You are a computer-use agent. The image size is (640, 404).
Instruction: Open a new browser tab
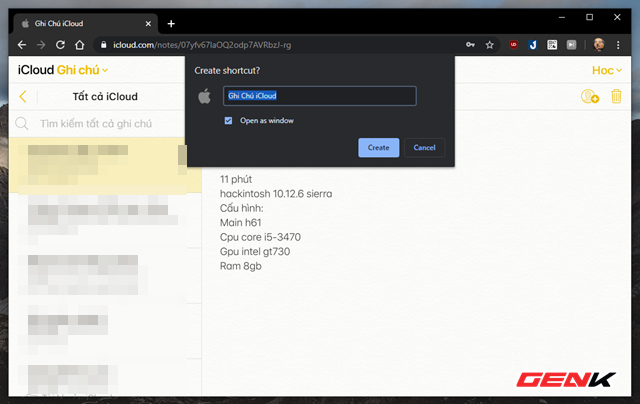[171, 23]
